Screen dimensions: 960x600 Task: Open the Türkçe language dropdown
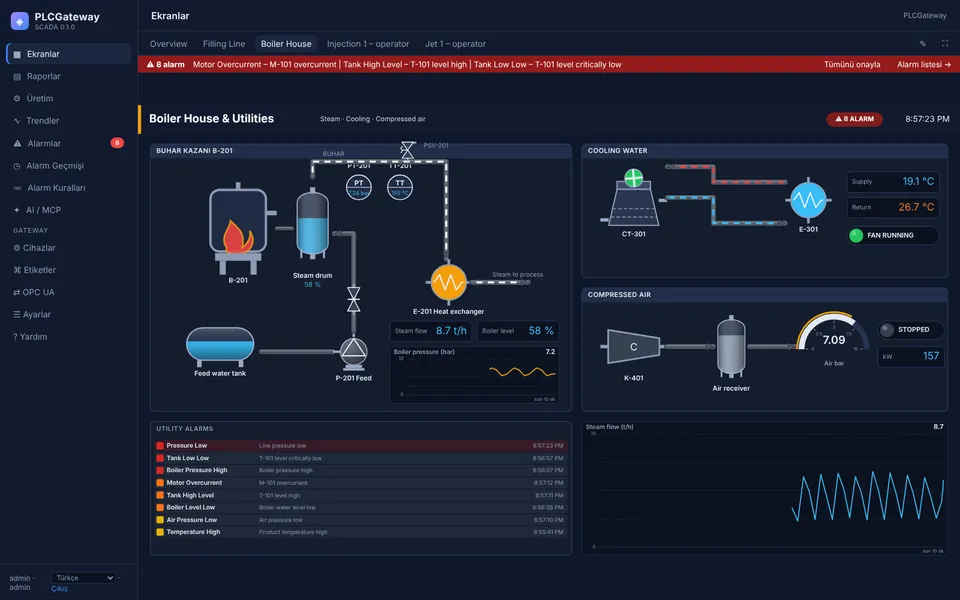83,577
